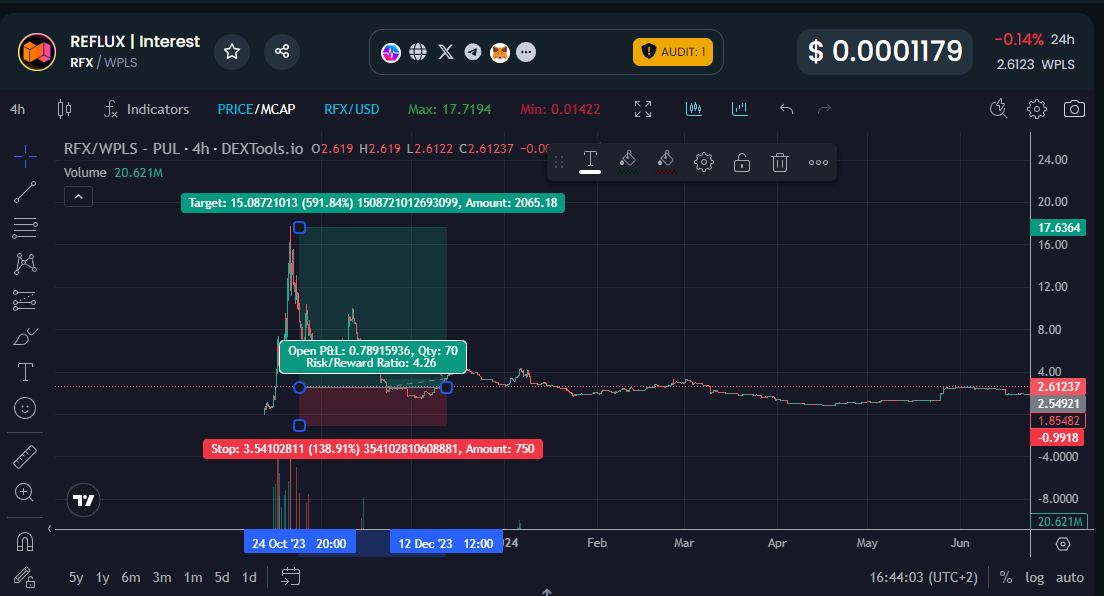1104x596 pixels.
Task: Select the 3m time range
Action: 162,578
